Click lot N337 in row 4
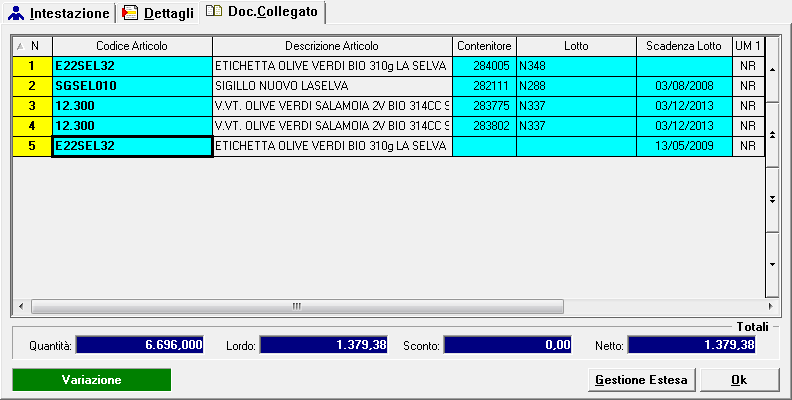 tap(576, 126)
